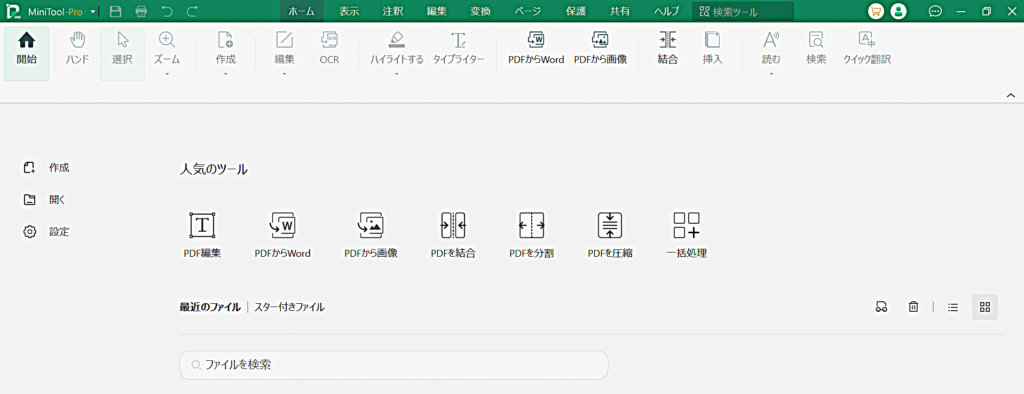Expand the ハイライトする dropdown arrow
This screenshot has height=394, width=1024.
tap(396, 74)
